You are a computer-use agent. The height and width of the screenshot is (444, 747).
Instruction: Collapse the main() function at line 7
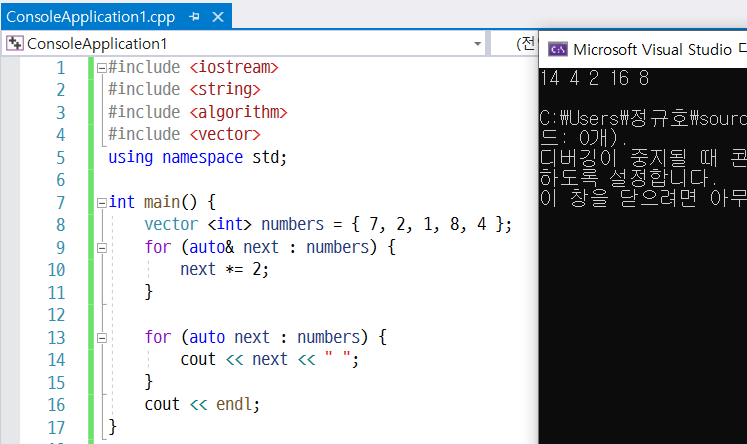pos(101,203)
